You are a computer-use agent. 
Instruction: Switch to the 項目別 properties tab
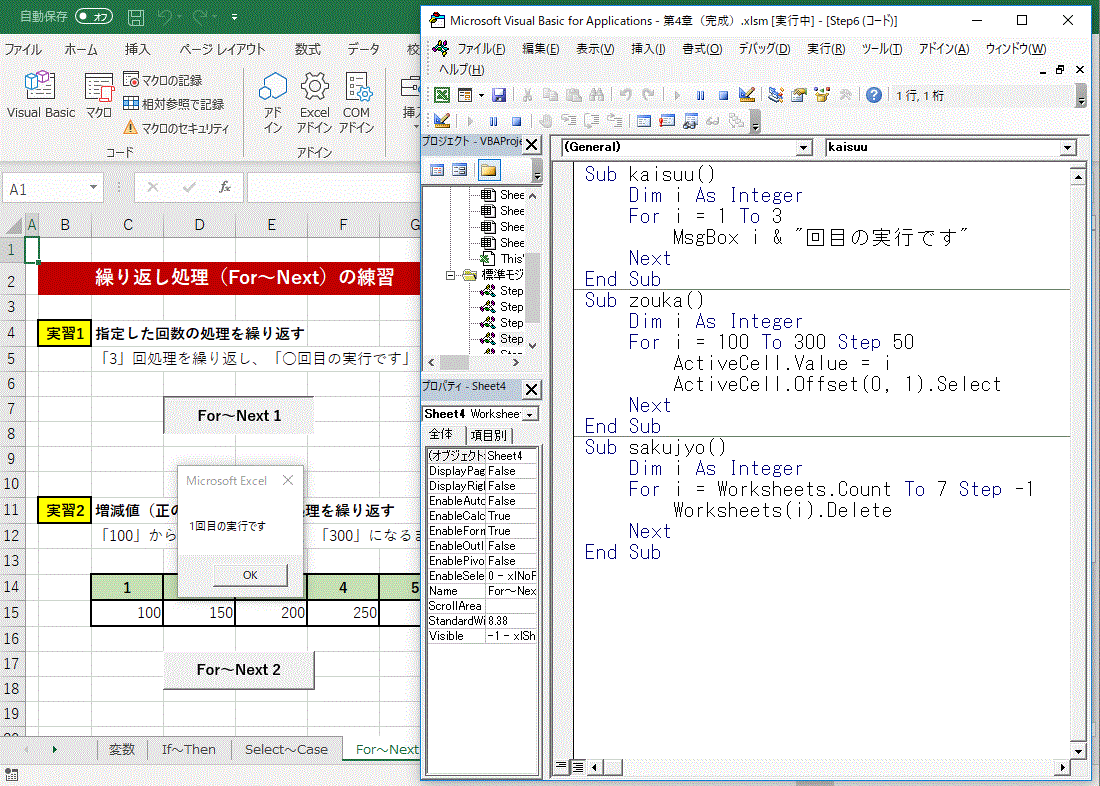point(489,435)
